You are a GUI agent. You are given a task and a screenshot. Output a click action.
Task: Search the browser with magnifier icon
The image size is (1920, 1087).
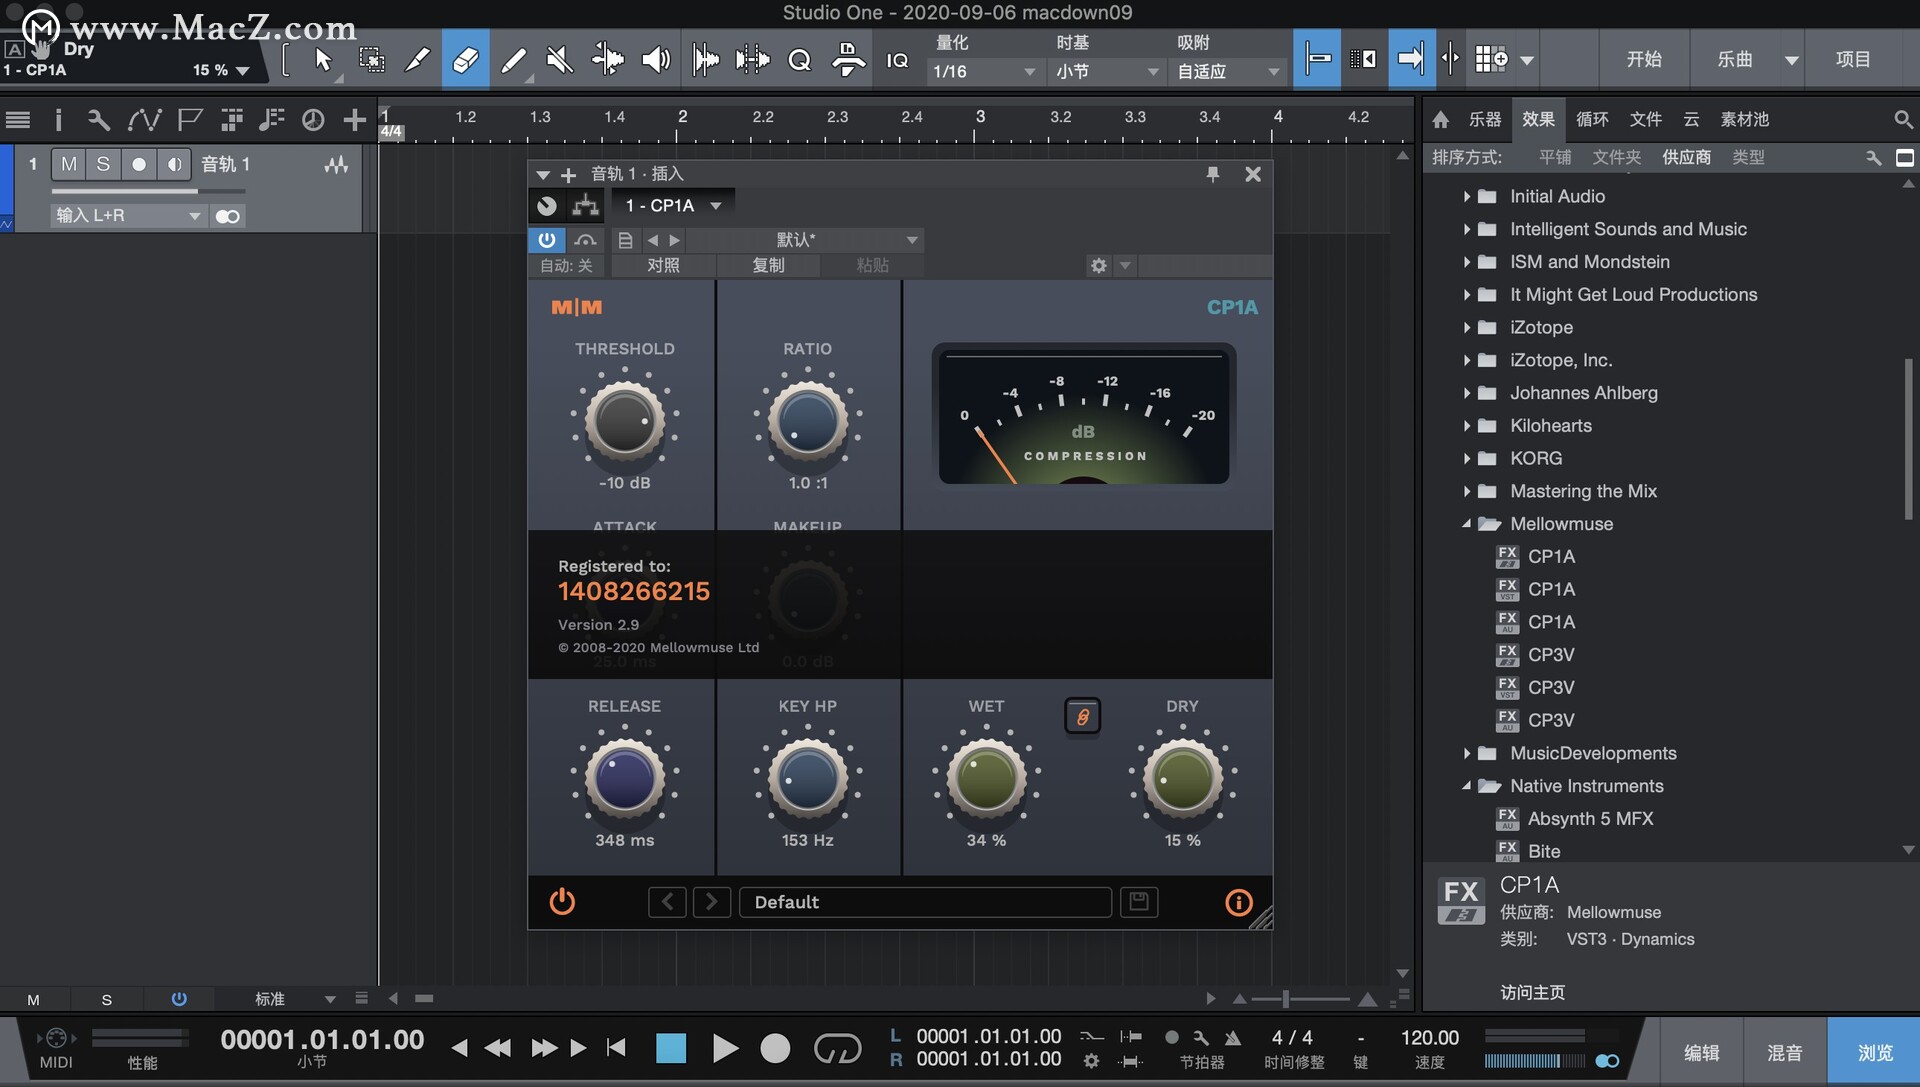point(1903,120)
